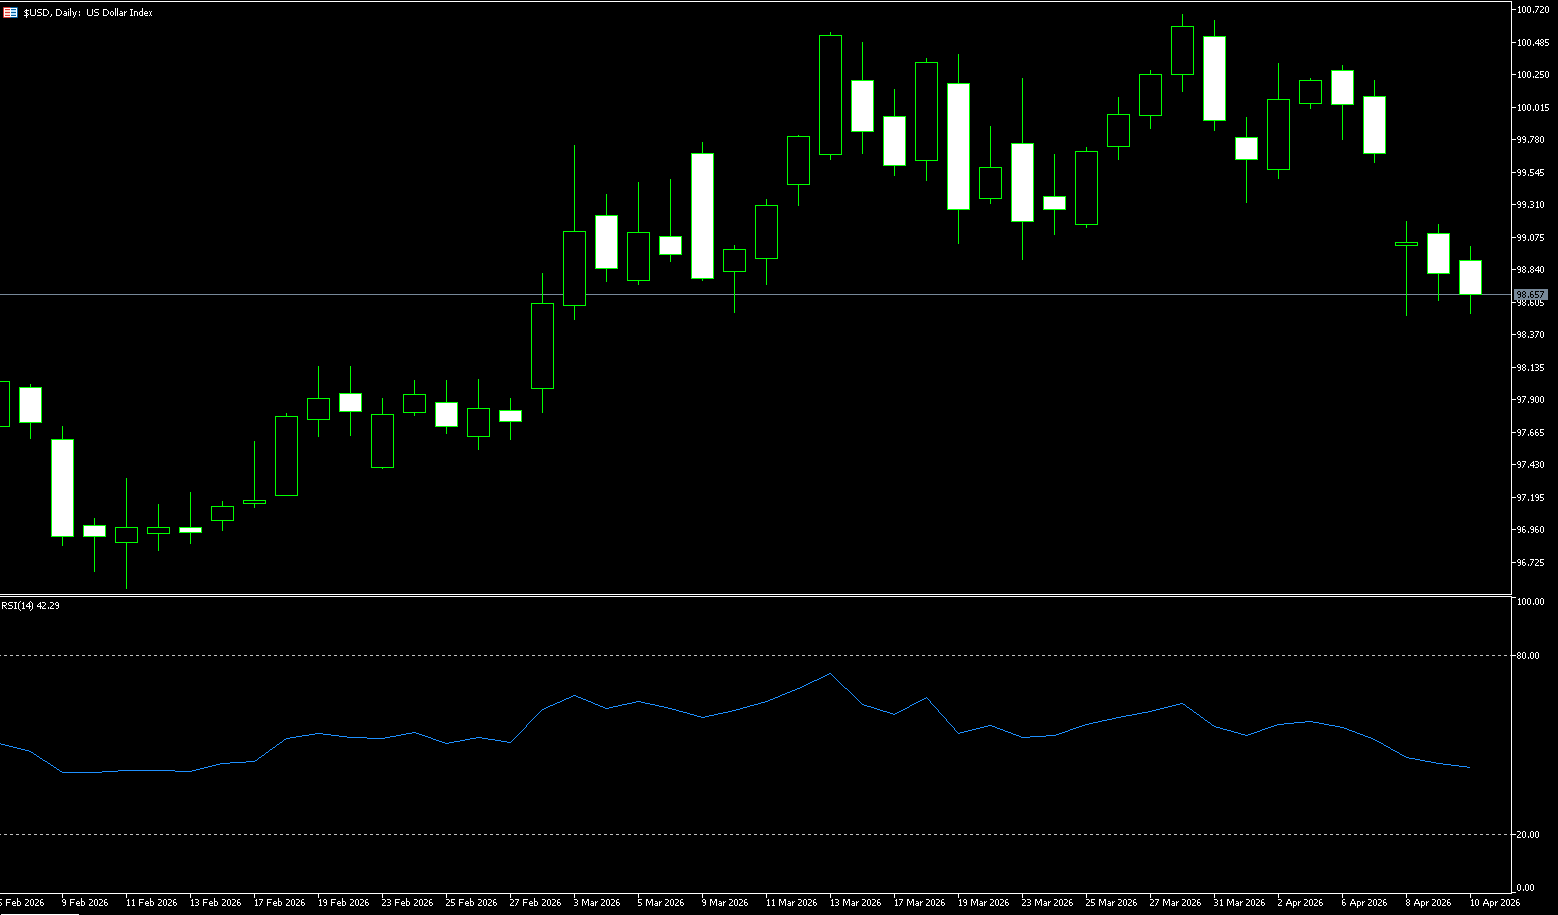Select the large white candle at 9 Feb 2026
1558x915 pixels.
62,488
